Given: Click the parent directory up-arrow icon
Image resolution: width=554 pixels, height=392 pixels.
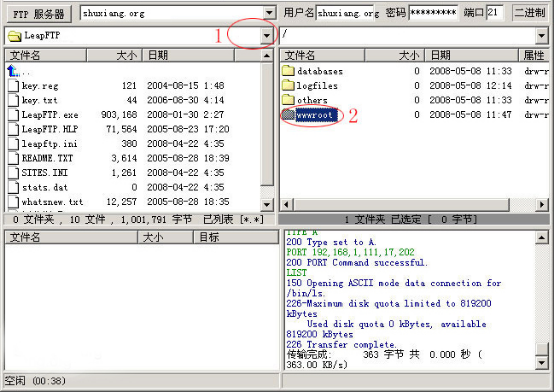Looking at the screenshot, I should (x=13, y=71).
